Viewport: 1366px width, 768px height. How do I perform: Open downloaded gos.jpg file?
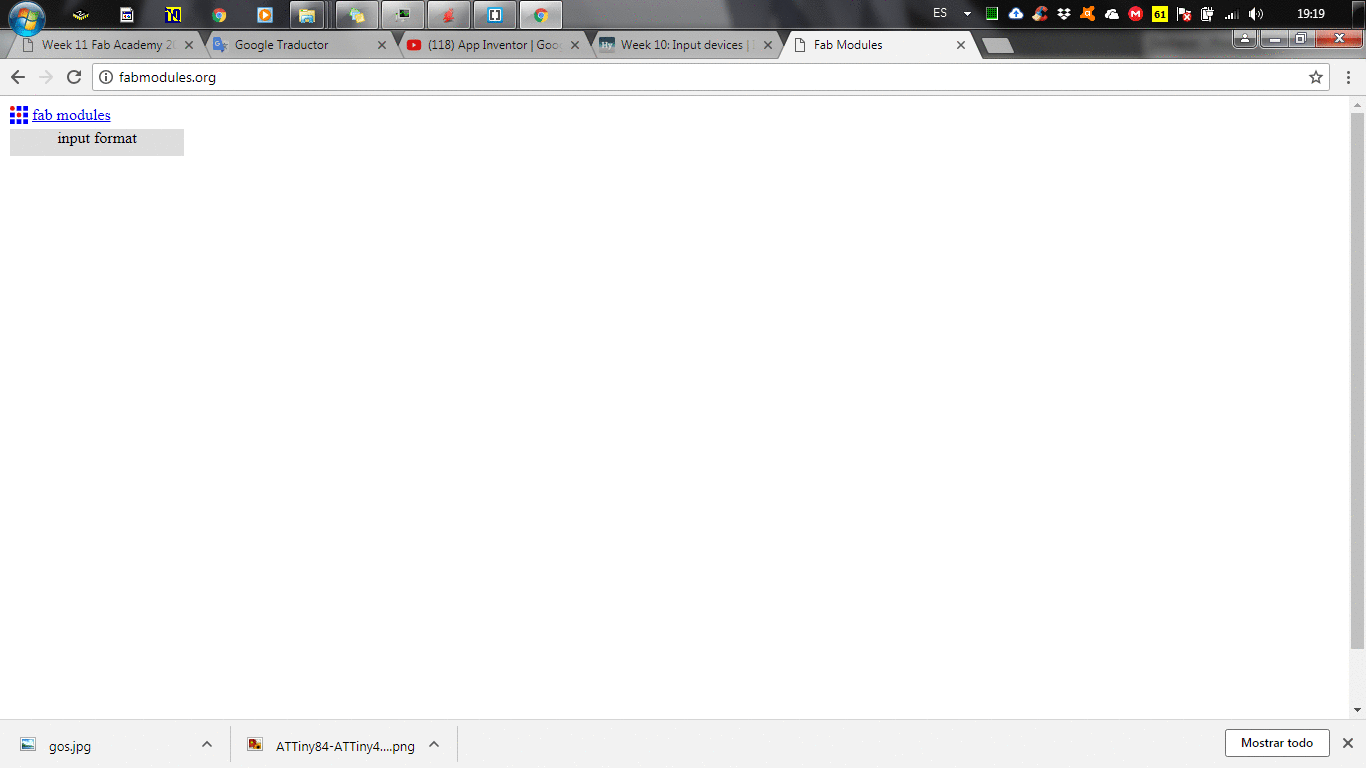coord(70,746)
